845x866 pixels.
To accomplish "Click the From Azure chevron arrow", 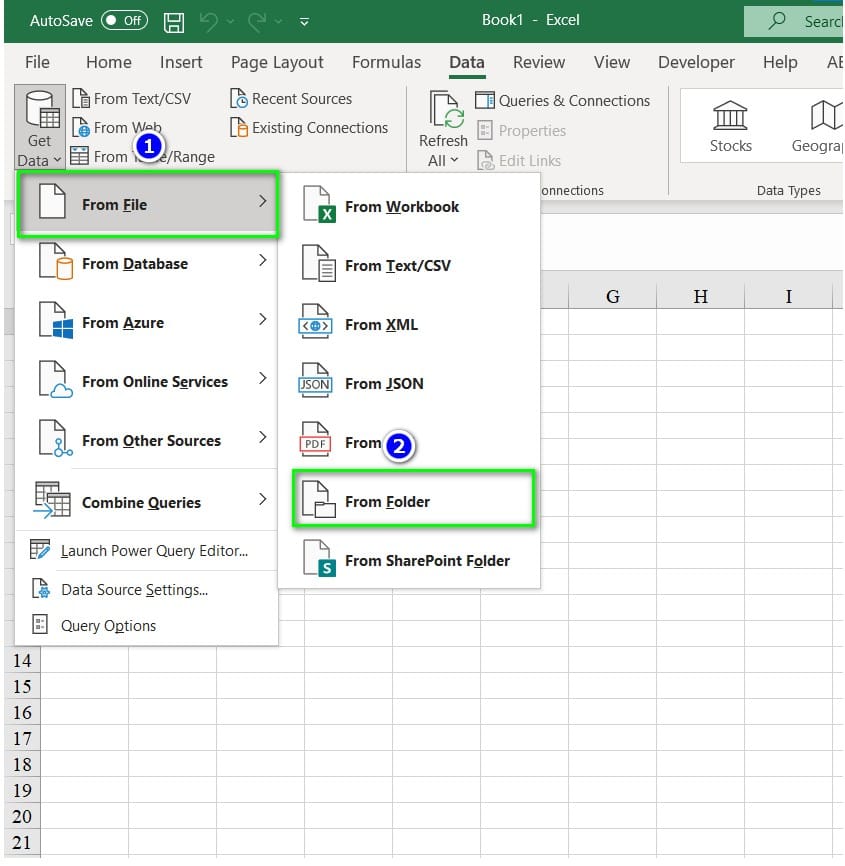I will [263, 319].
